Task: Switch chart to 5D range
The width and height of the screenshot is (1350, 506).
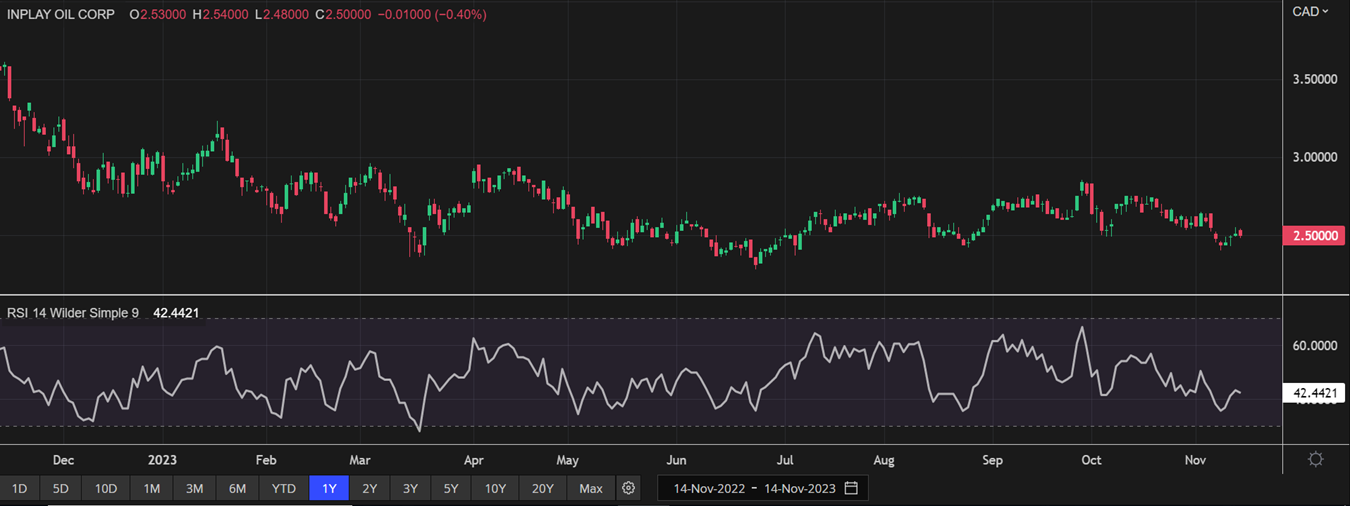Action: [x=61, y=488]
